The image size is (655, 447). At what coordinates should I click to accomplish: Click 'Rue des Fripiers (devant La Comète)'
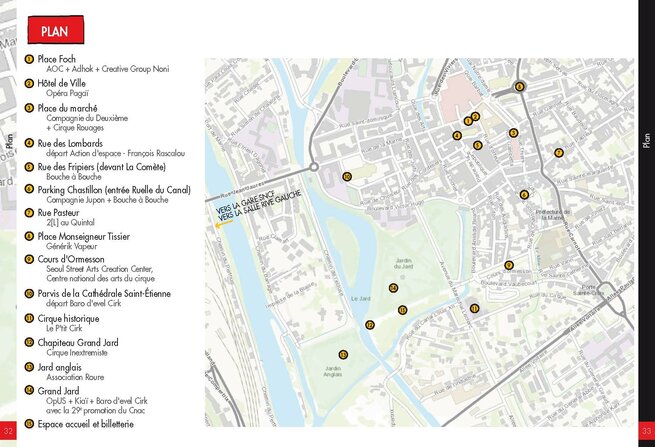(x=102, y=167)
